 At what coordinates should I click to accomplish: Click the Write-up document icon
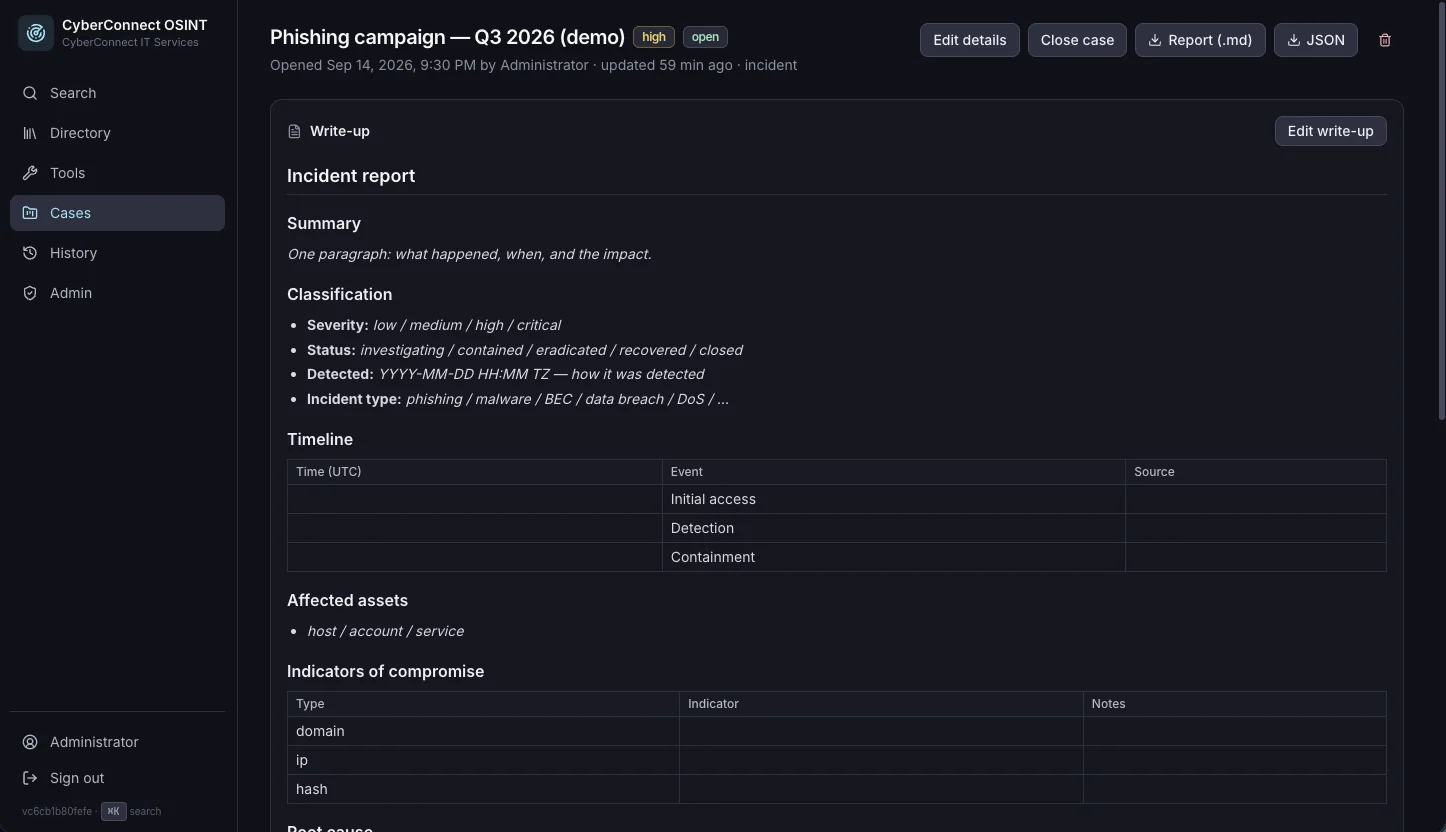point(294,131)
